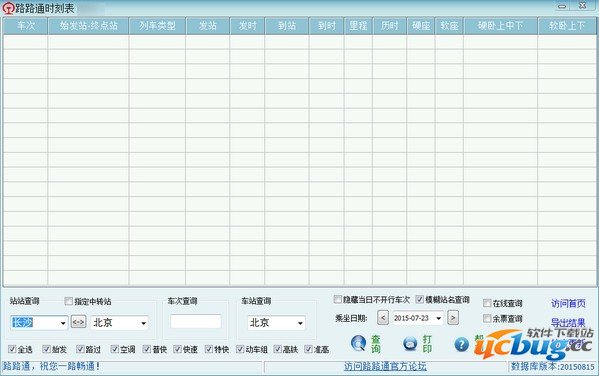Open the 北京 destination dropdown in 站站查询
This screenshot has height=376, width=599.
(143, 323)
